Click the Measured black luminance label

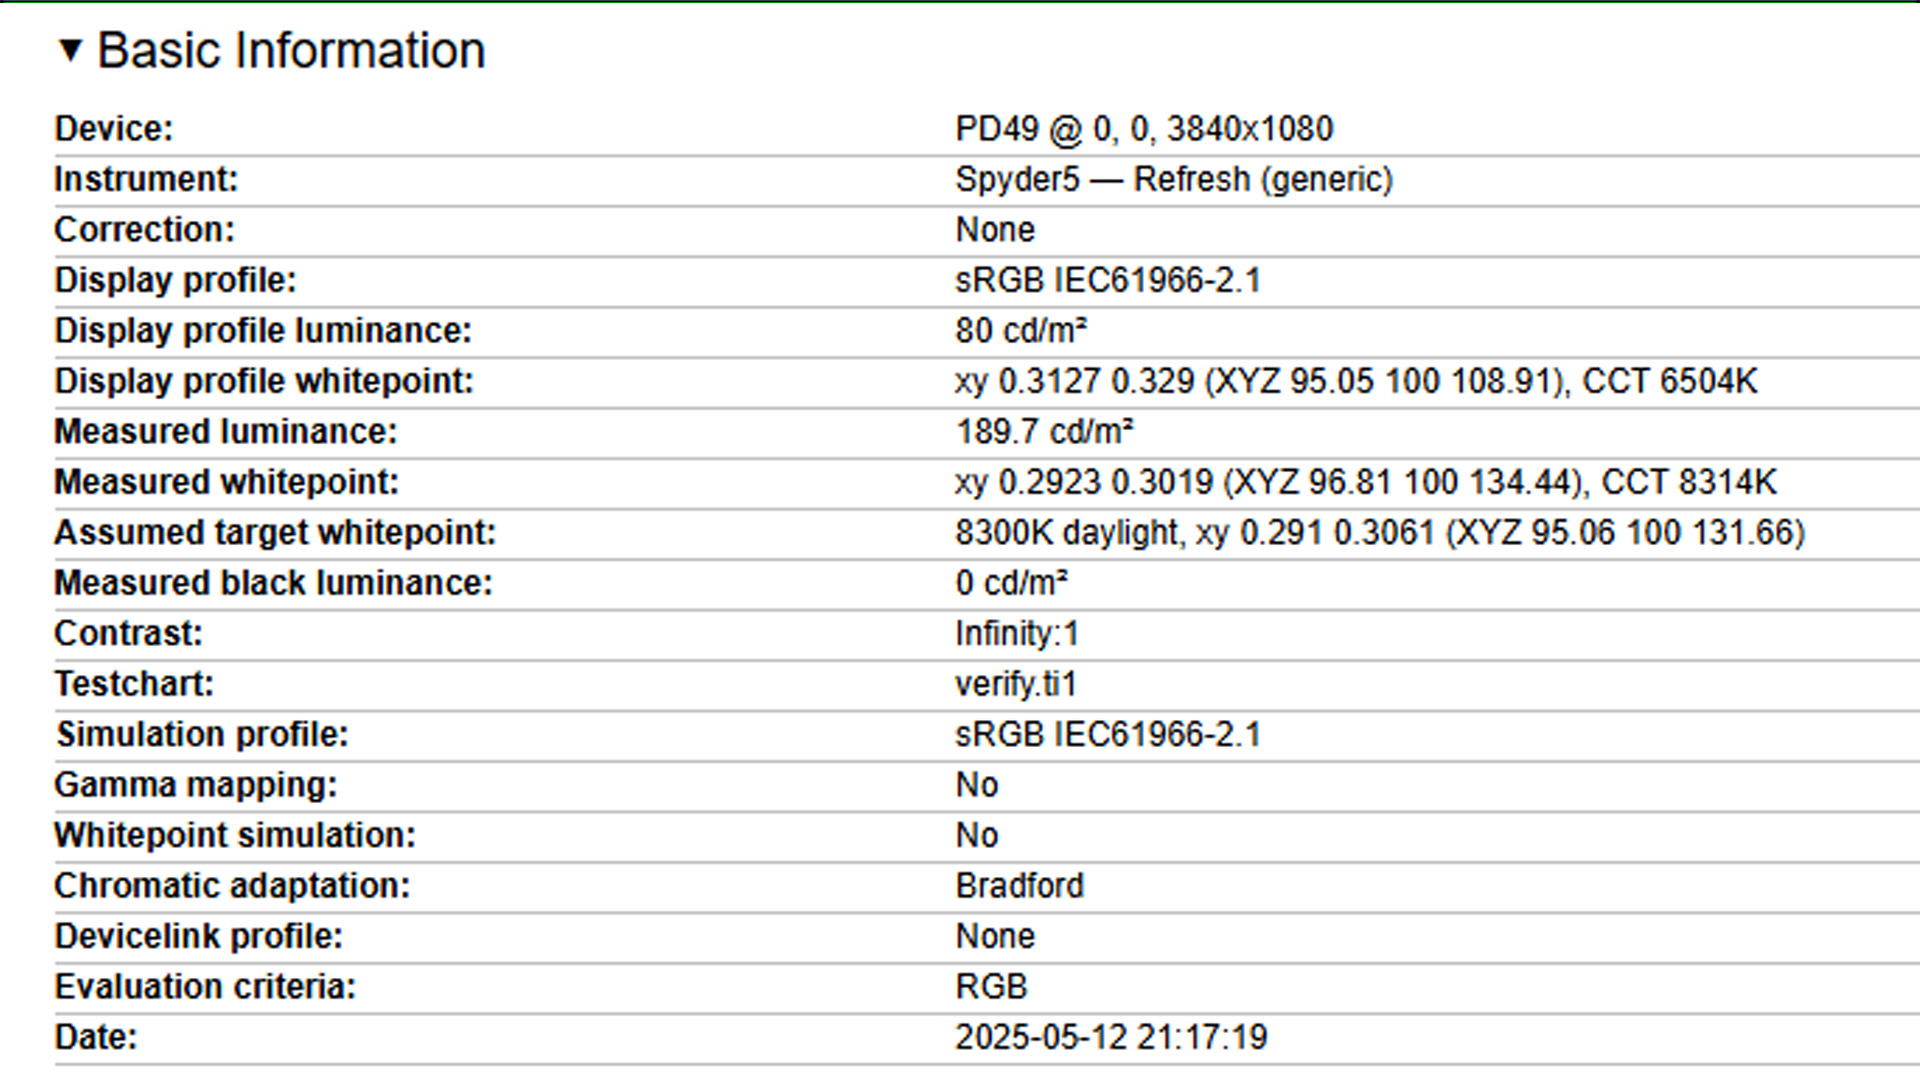273,583
